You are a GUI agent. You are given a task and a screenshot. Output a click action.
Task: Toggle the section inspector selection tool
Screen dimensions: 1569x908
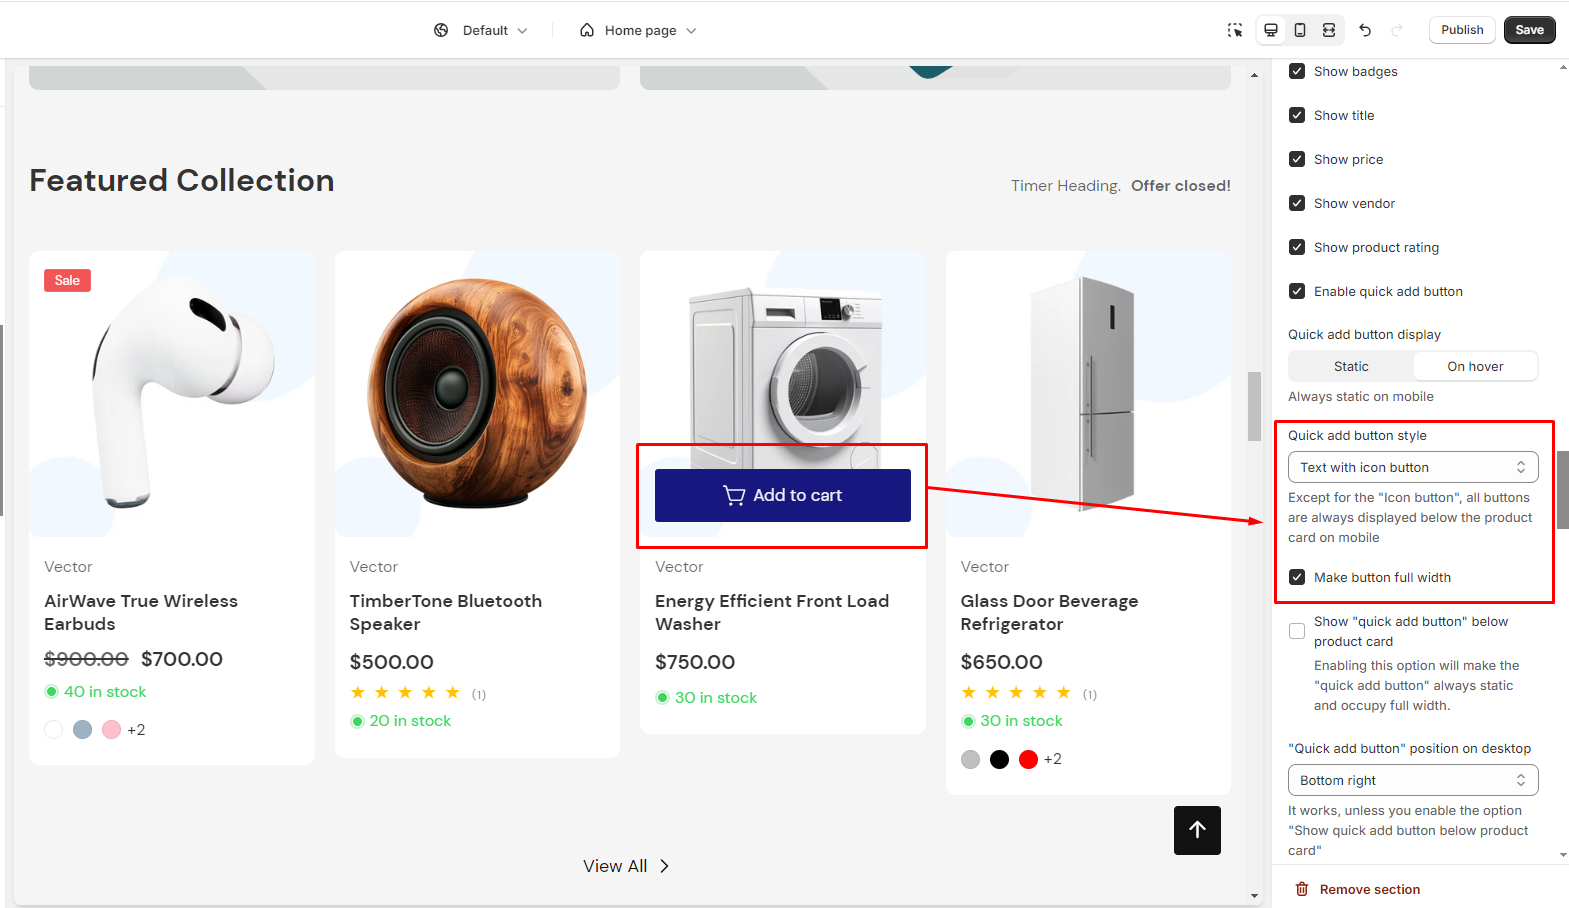[x=1235, y=30]
